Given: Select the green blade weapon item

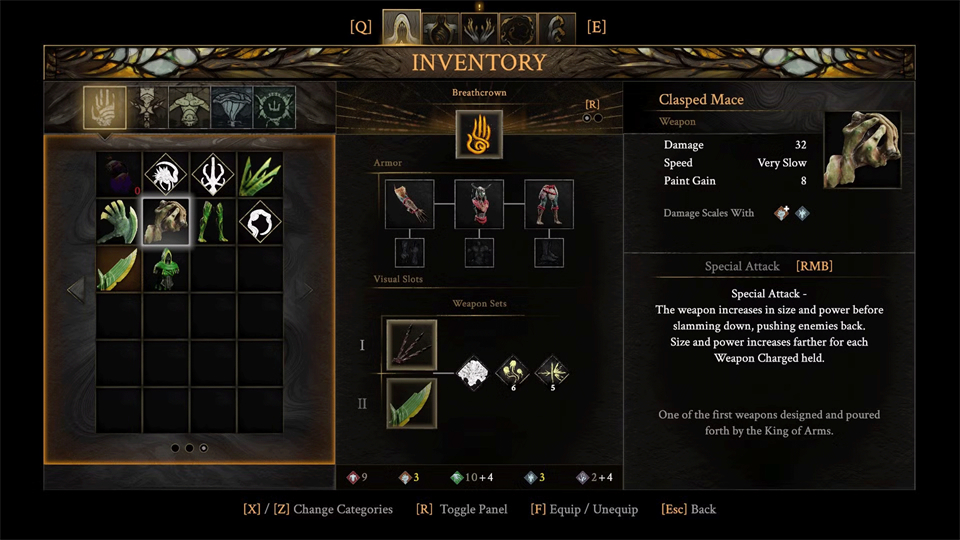Looking at the screenshot, I should click(x=118, y=269).
